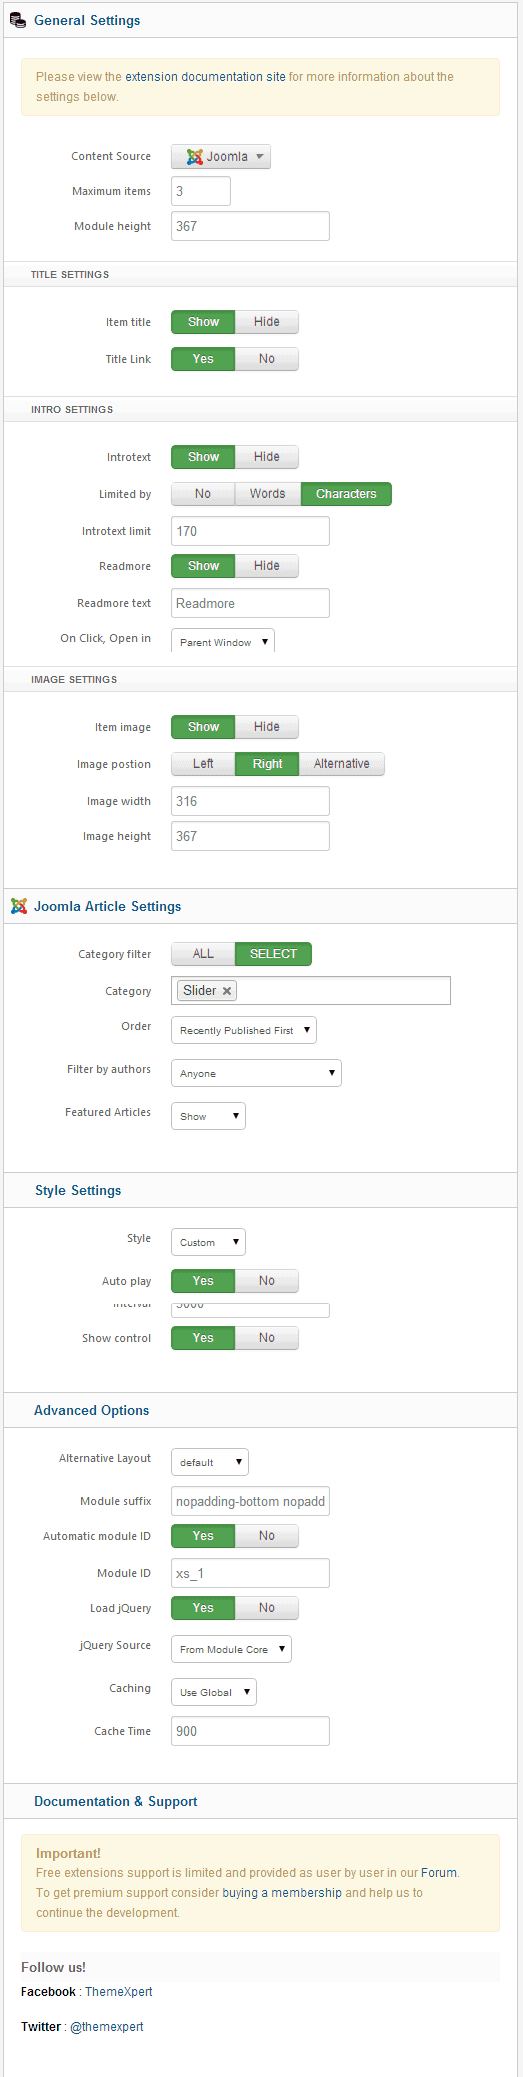
Task: Set Auto play to No
Action: [x=267, y=1281]
